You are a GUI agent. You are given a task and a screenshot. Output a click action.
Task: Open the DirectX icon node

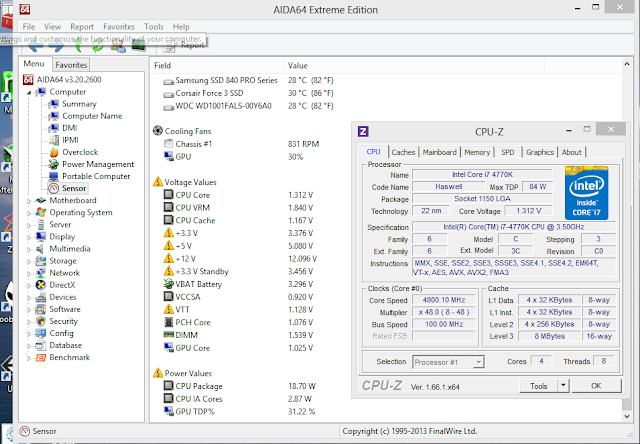coord(41,285)
